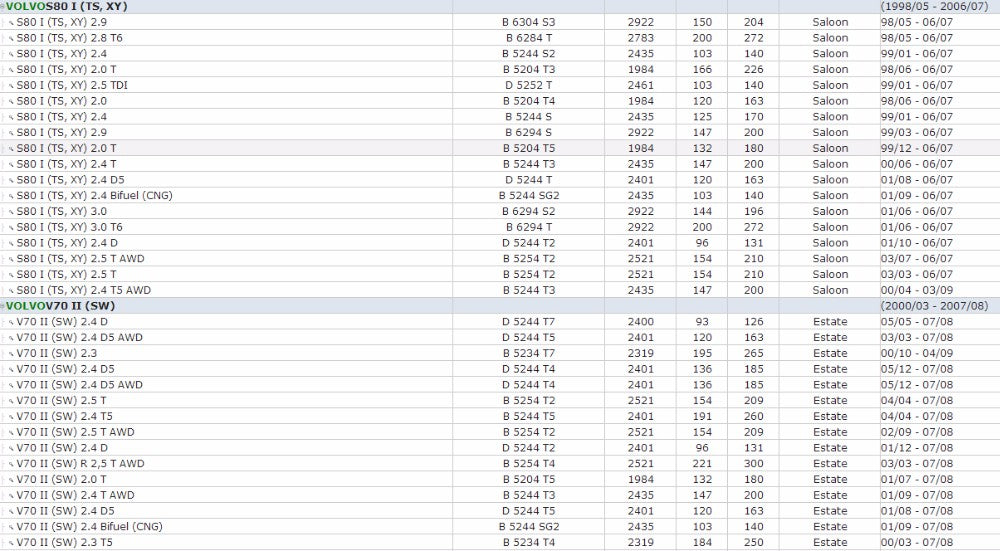This screenshot has width=1000, height=551.
Task: Click the arrow icon beside V70 II 2.4 T AWD
Action: (11, 496)
